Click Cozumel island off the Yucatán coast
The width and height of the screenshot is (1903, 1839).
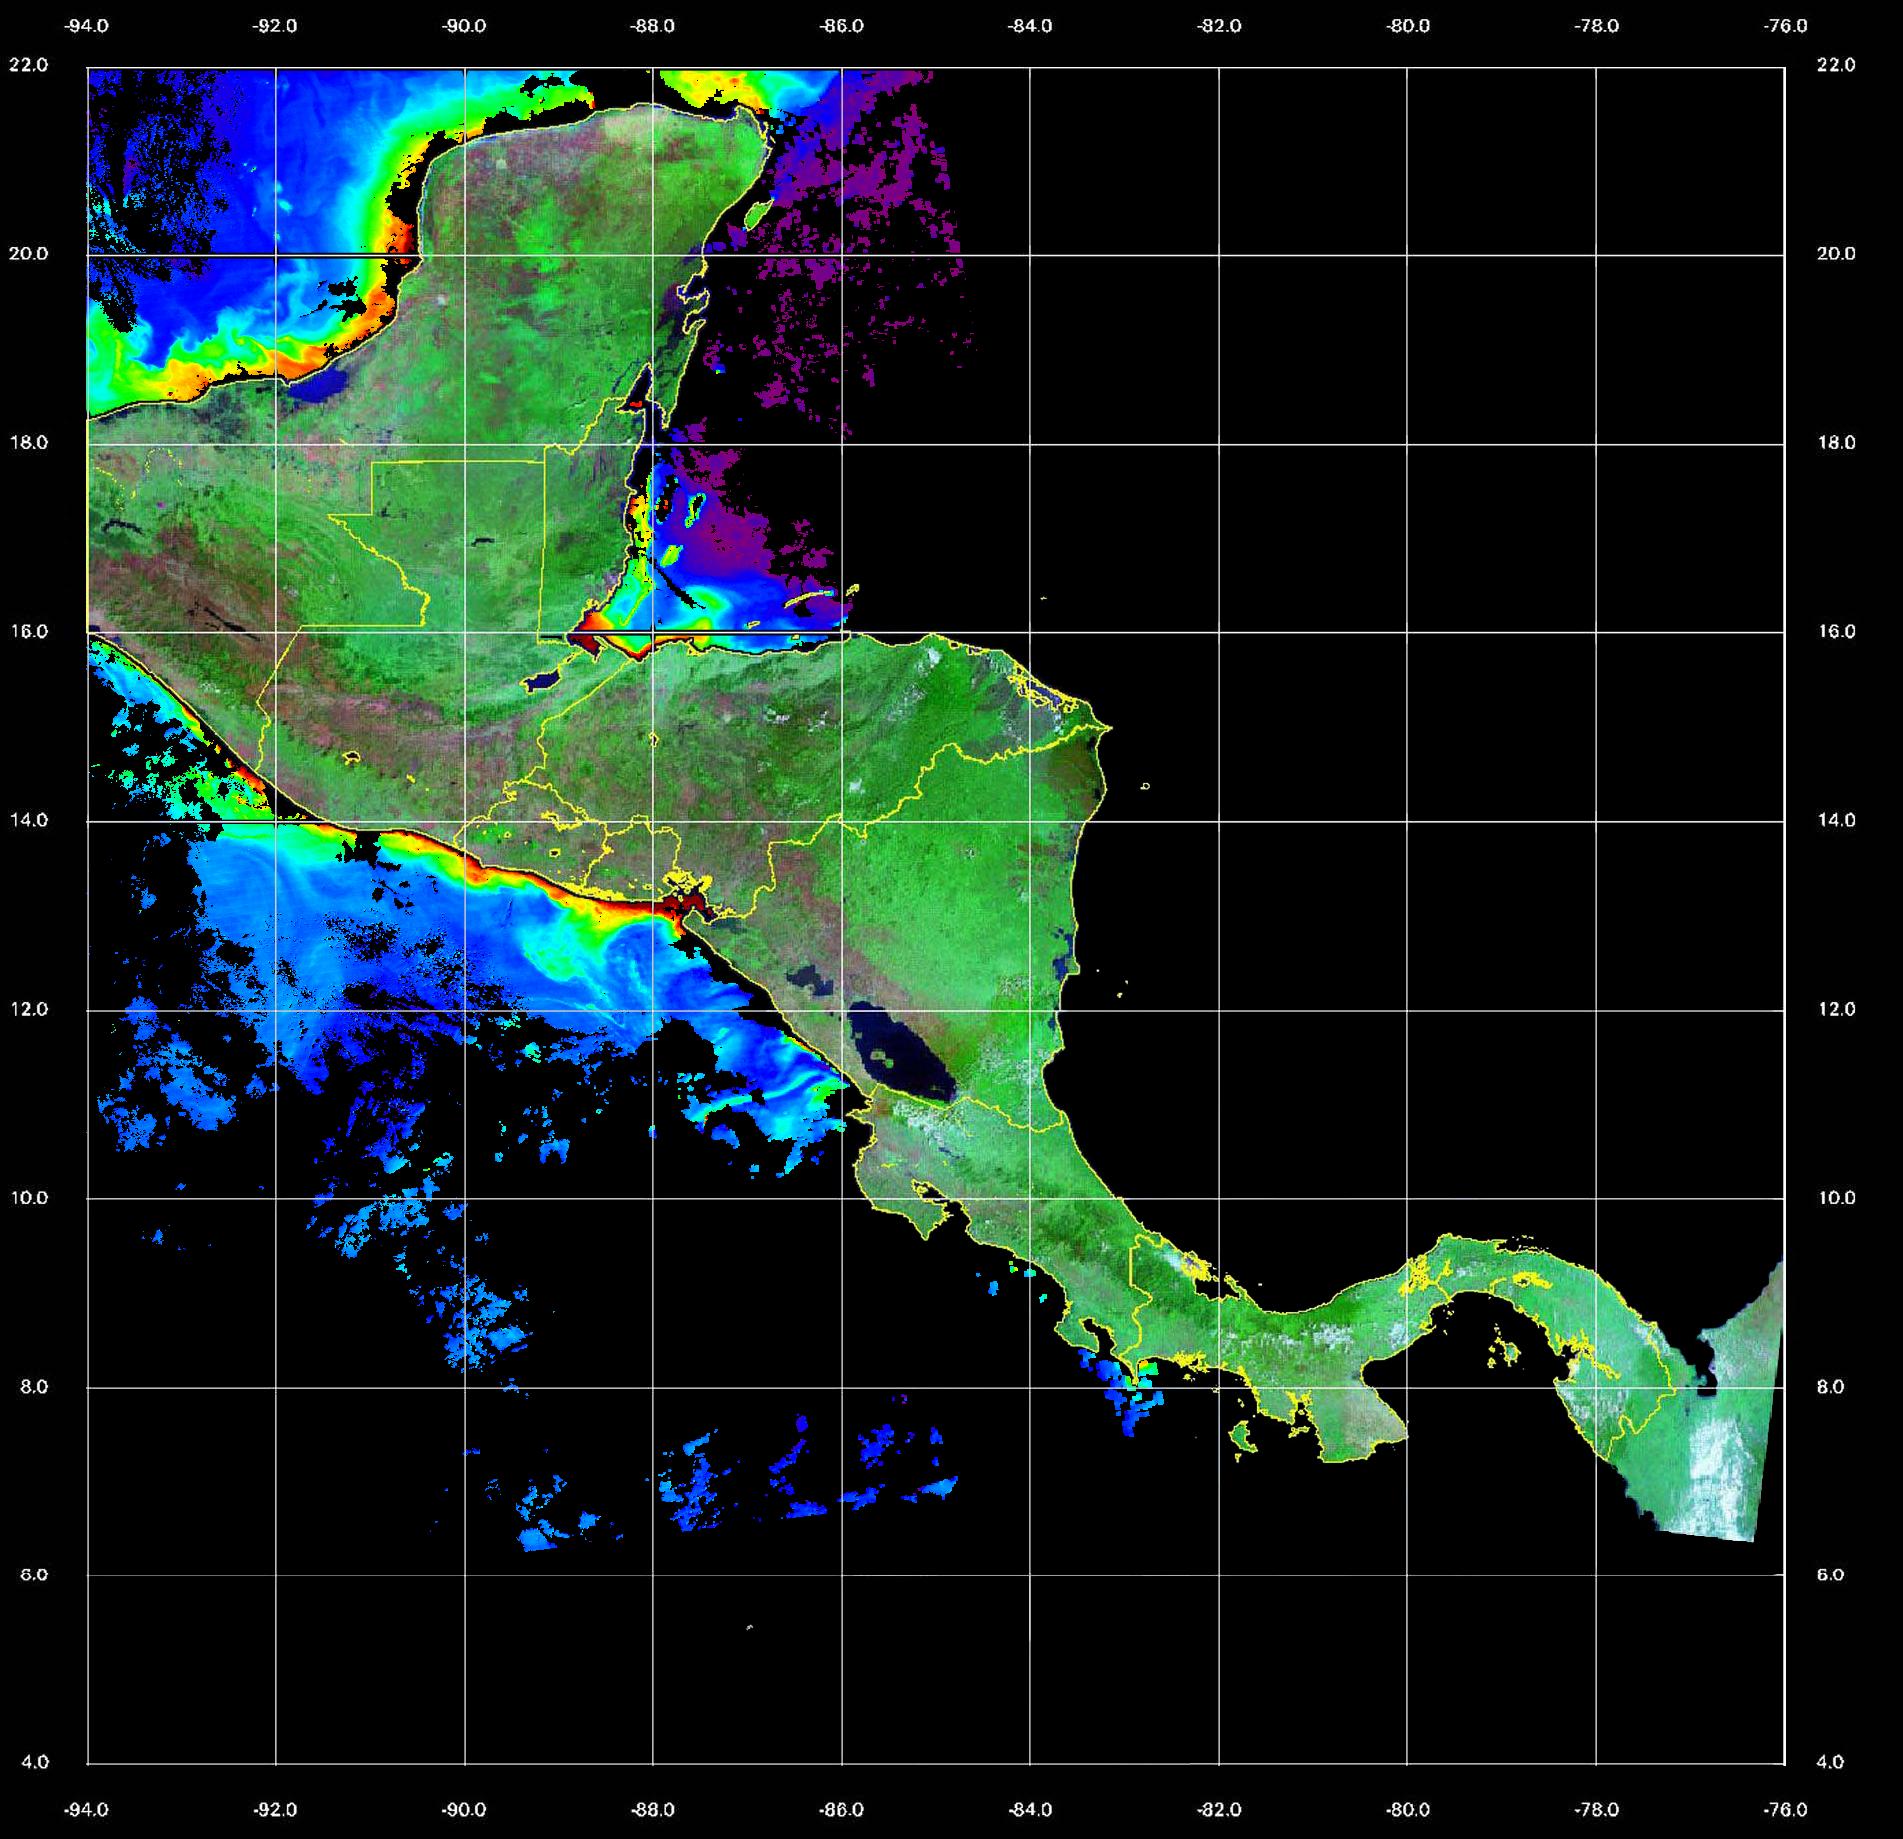tap(758, 212)
